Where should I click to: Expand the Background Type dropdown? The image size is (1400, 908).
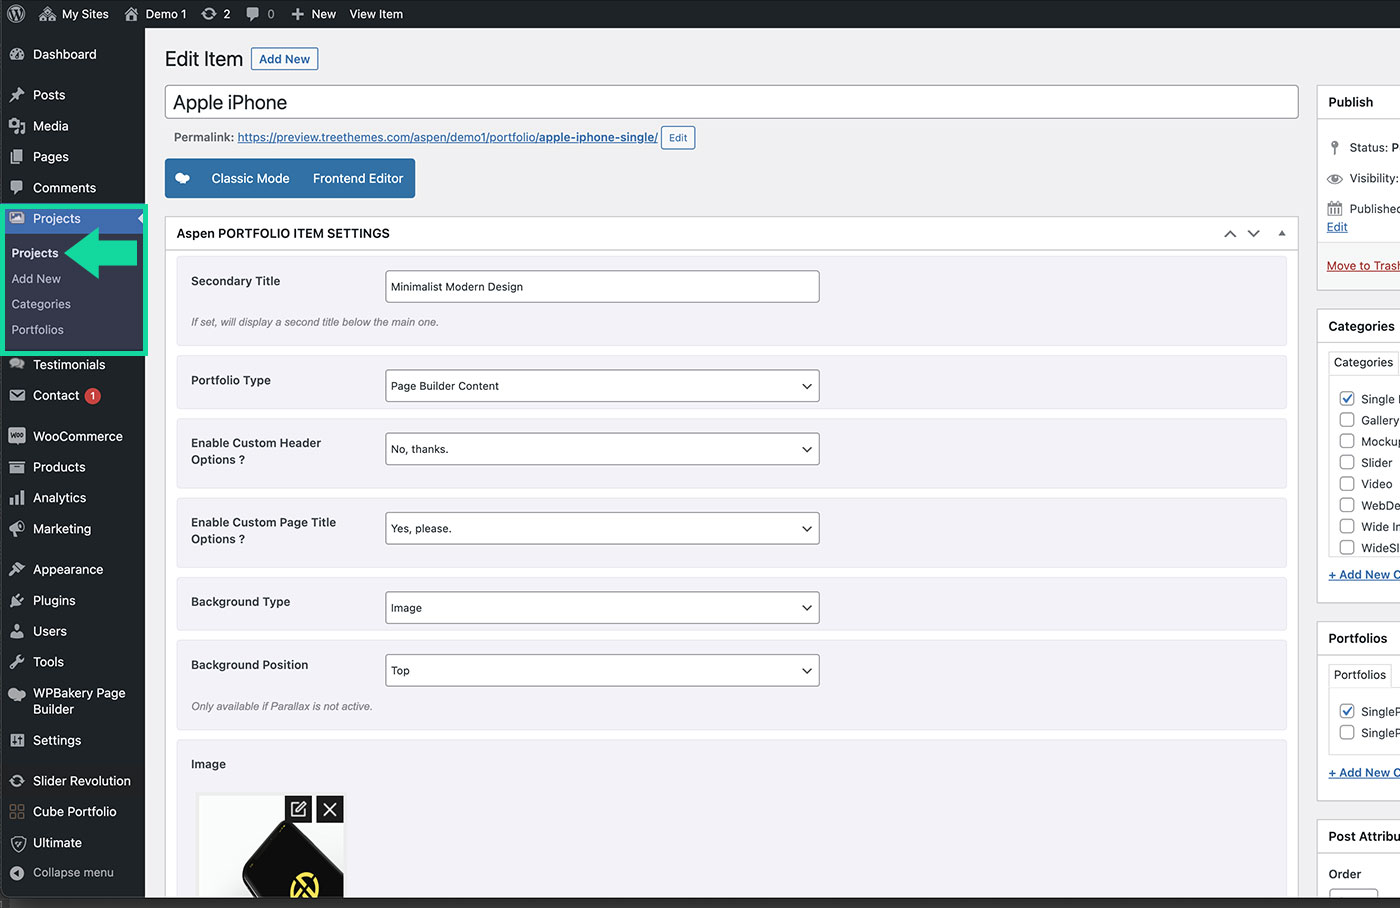(x=602, y=608)
